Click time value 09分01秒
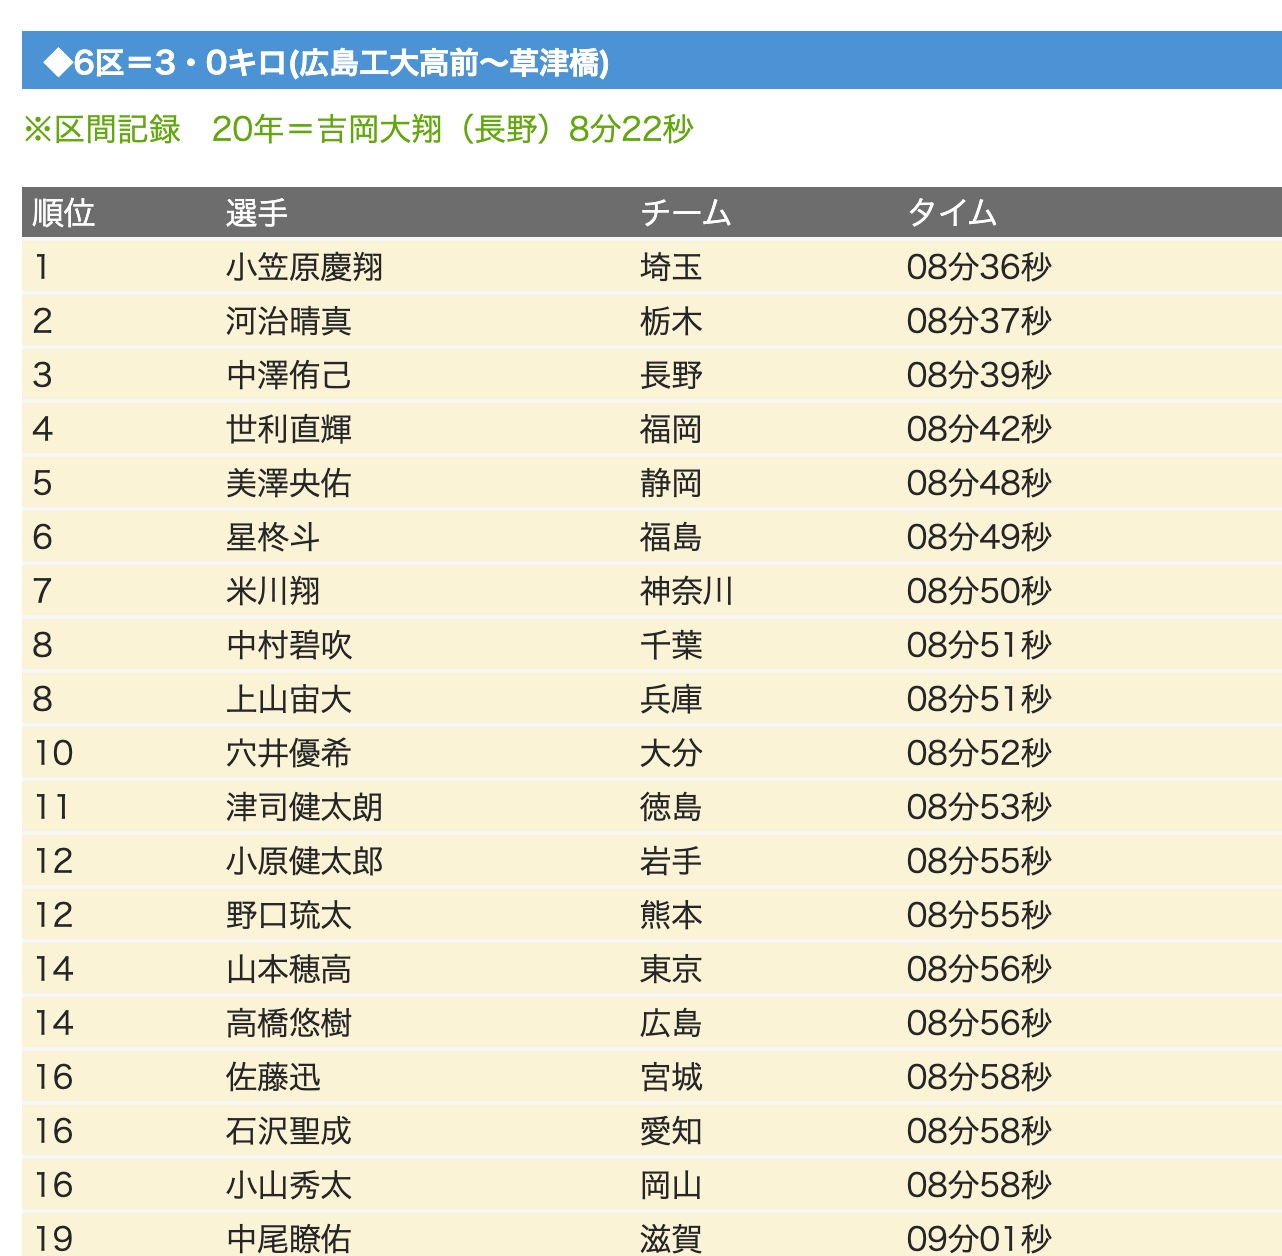This screenshot has height=1256, width=1282. coord(979,1239)
